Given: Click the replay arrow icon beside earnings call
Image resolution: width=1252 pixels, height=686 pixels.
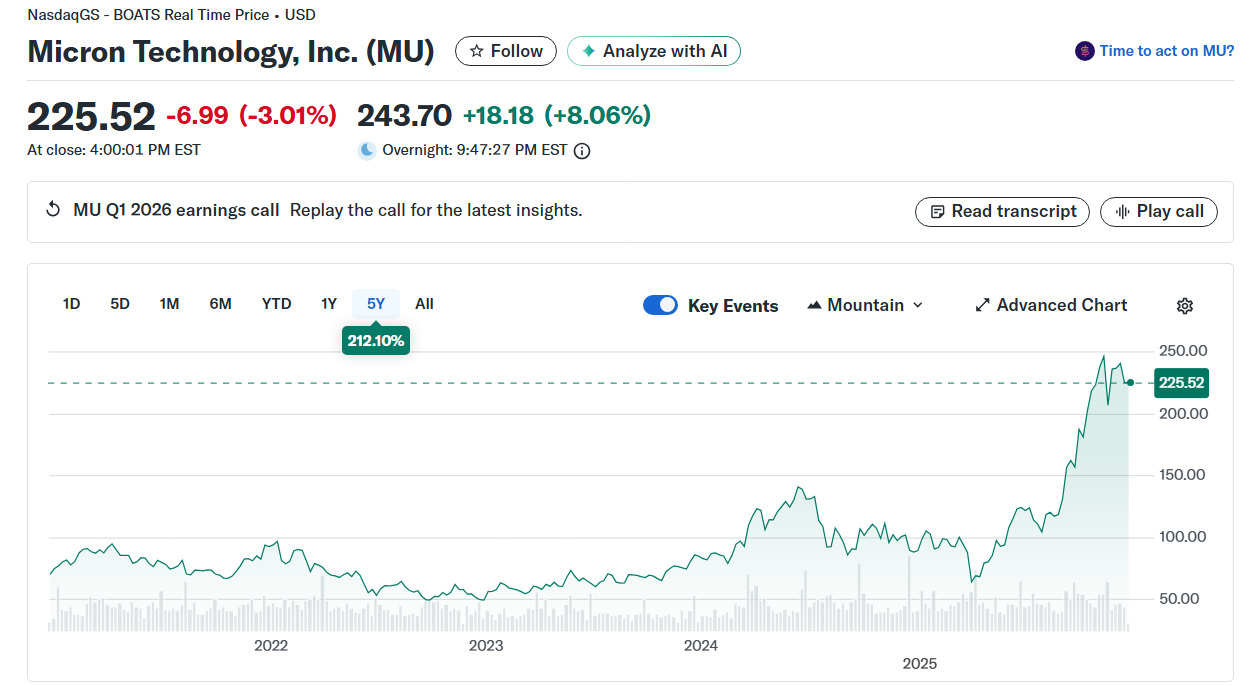Looking at the screenshot, I should [54, 210].
